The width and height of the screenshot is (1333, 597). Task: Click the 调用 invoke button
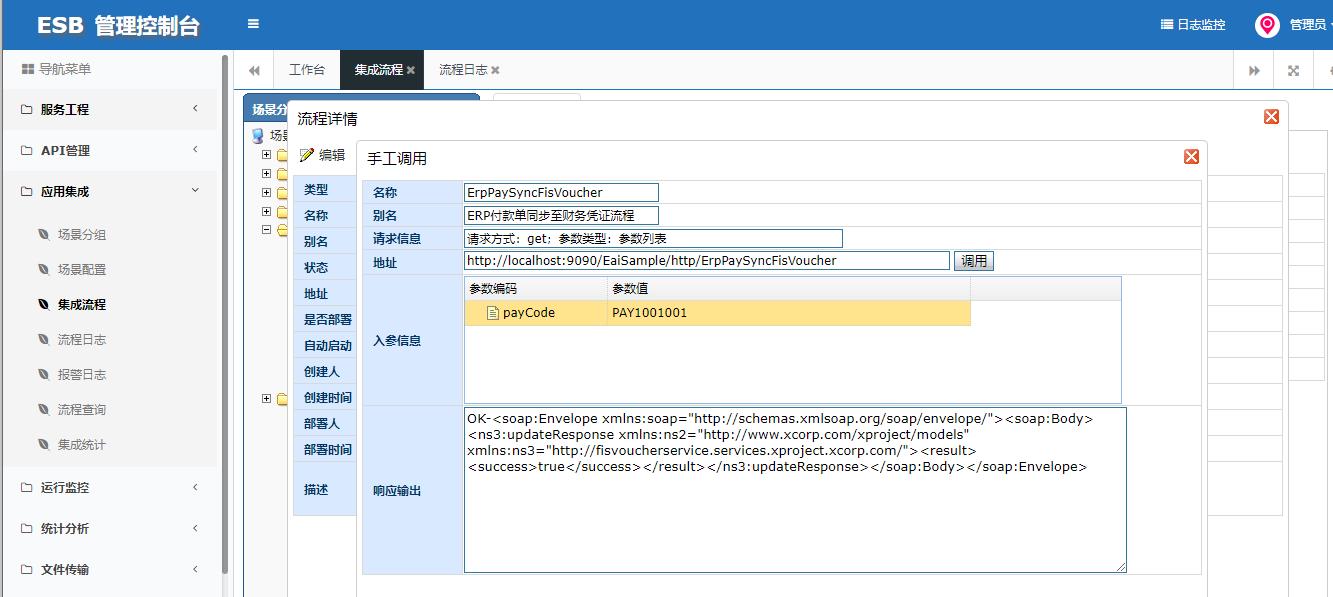973,260
